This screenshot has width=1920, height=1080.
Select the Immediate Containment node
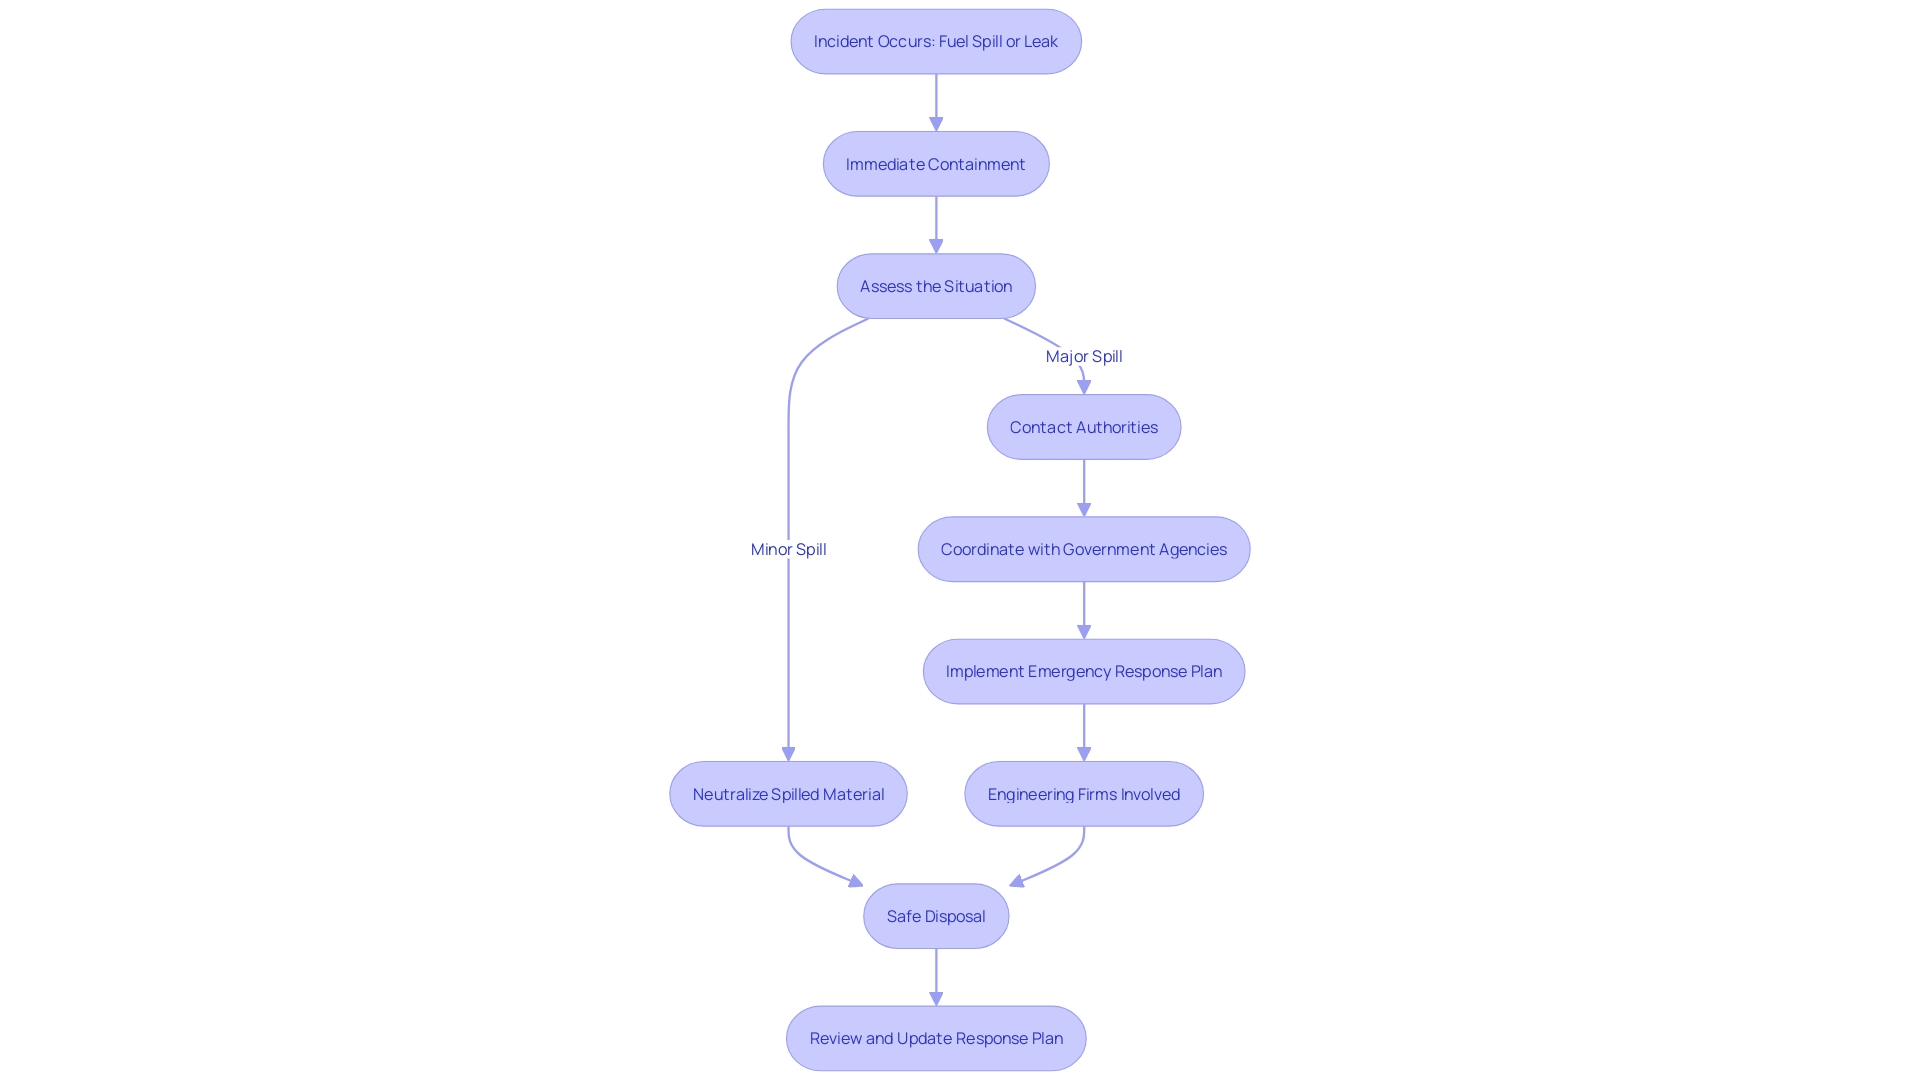[936, 164]
